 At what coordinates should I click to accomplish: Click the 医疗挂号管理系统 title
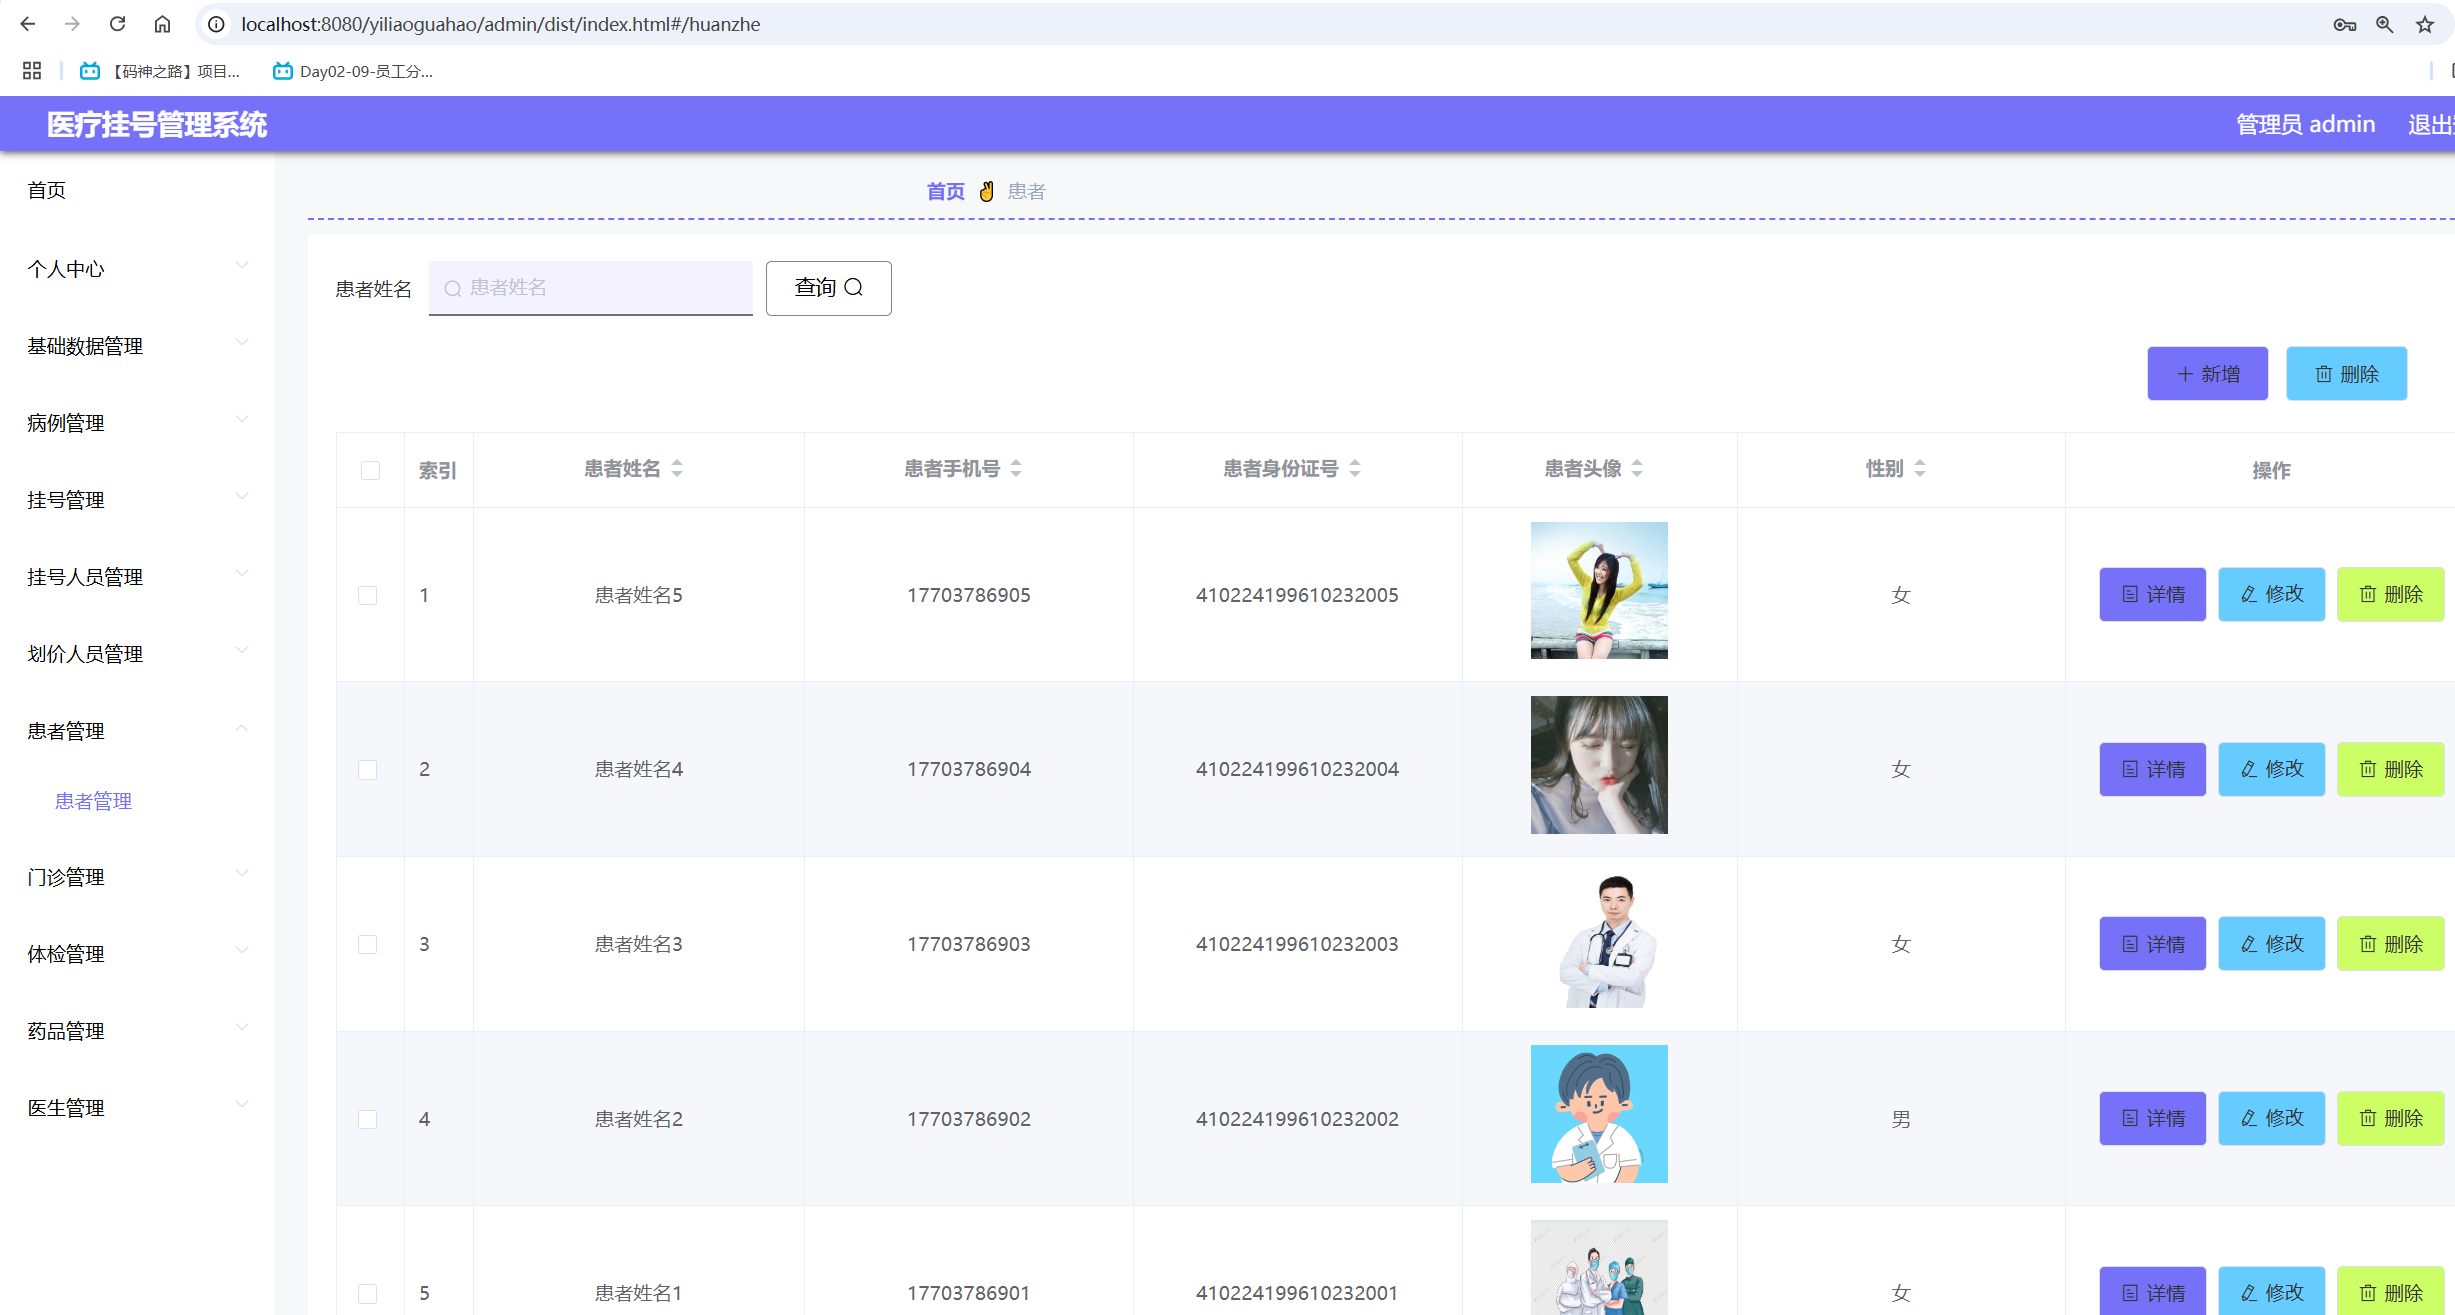tap(157, 125)
